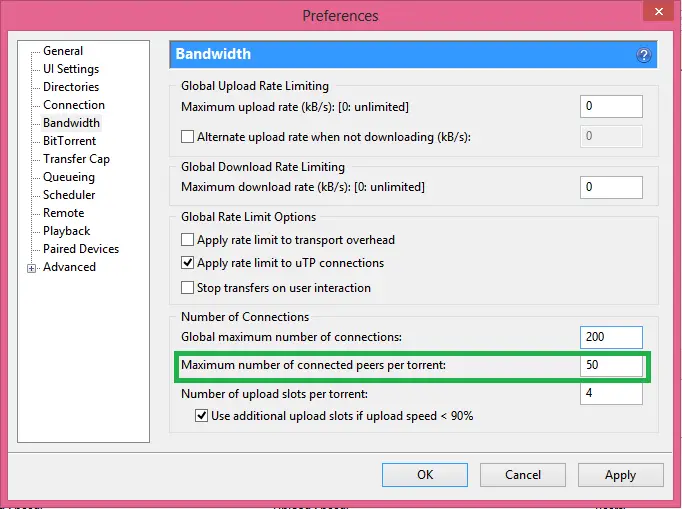Focus the global maximum connections field
This screenshot has height=509, width=682.
point(611,337)
